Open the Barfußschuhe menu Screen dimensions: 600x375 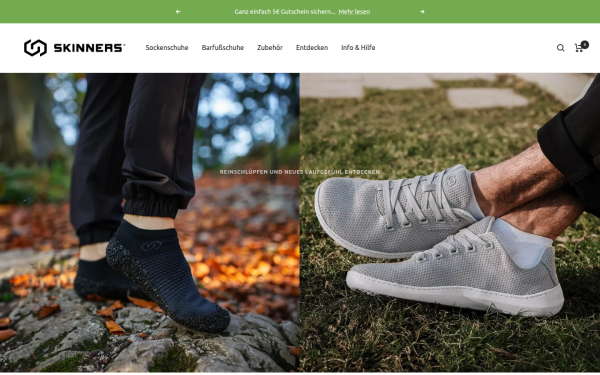(x=223, y=47)
